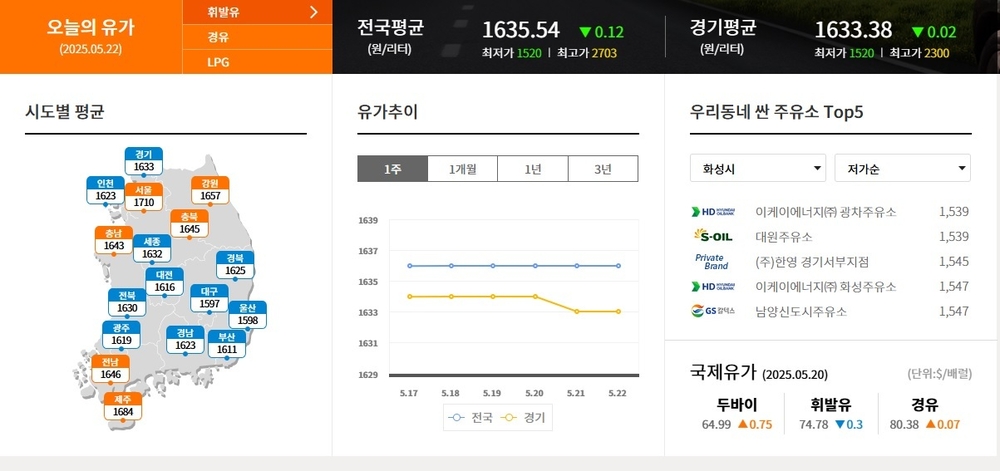
Task: Click the 5.21 경기 data point on chart
Action: [x=577, y=312]
